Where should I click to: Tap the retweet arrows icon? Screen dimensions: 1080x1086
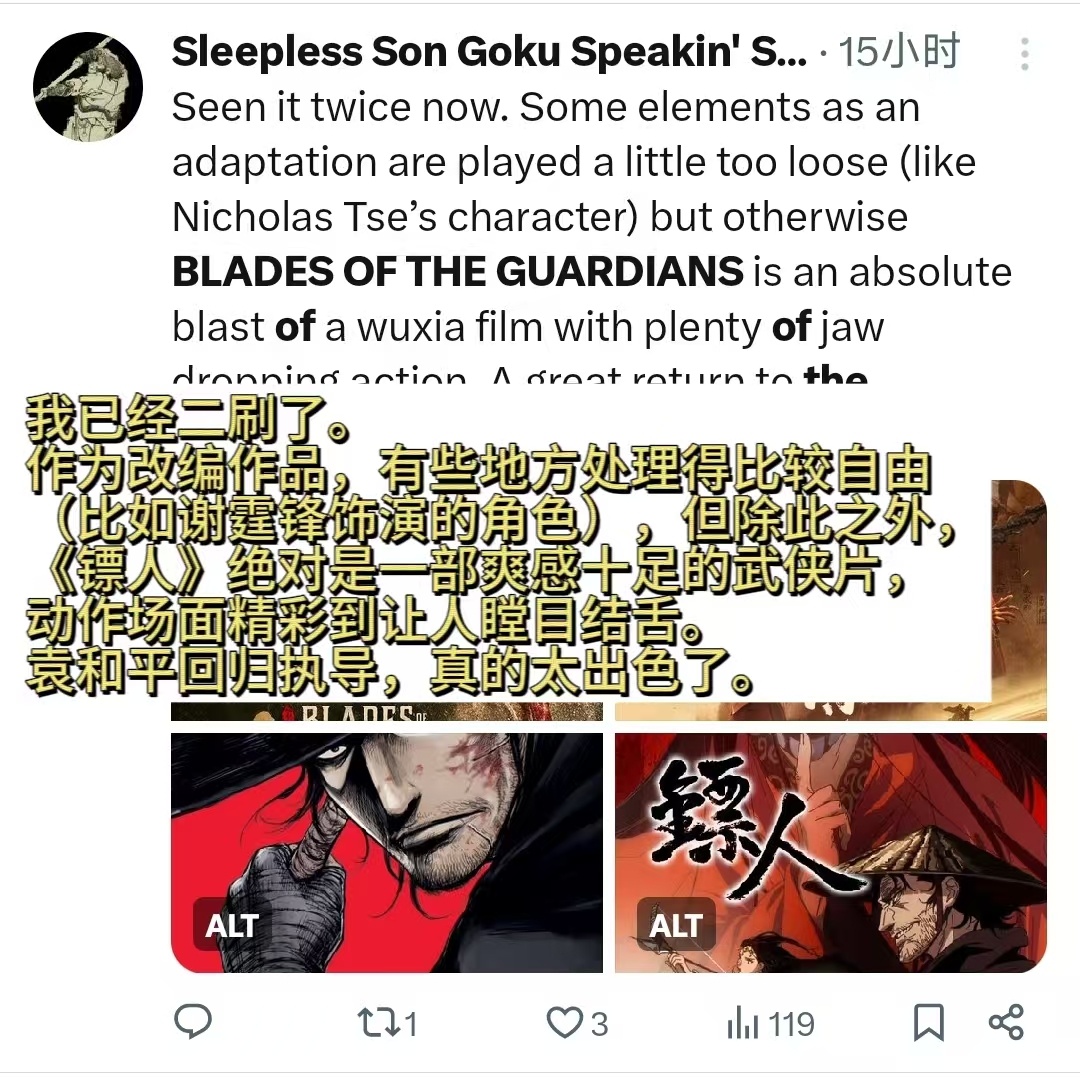tap(376, 1023)
